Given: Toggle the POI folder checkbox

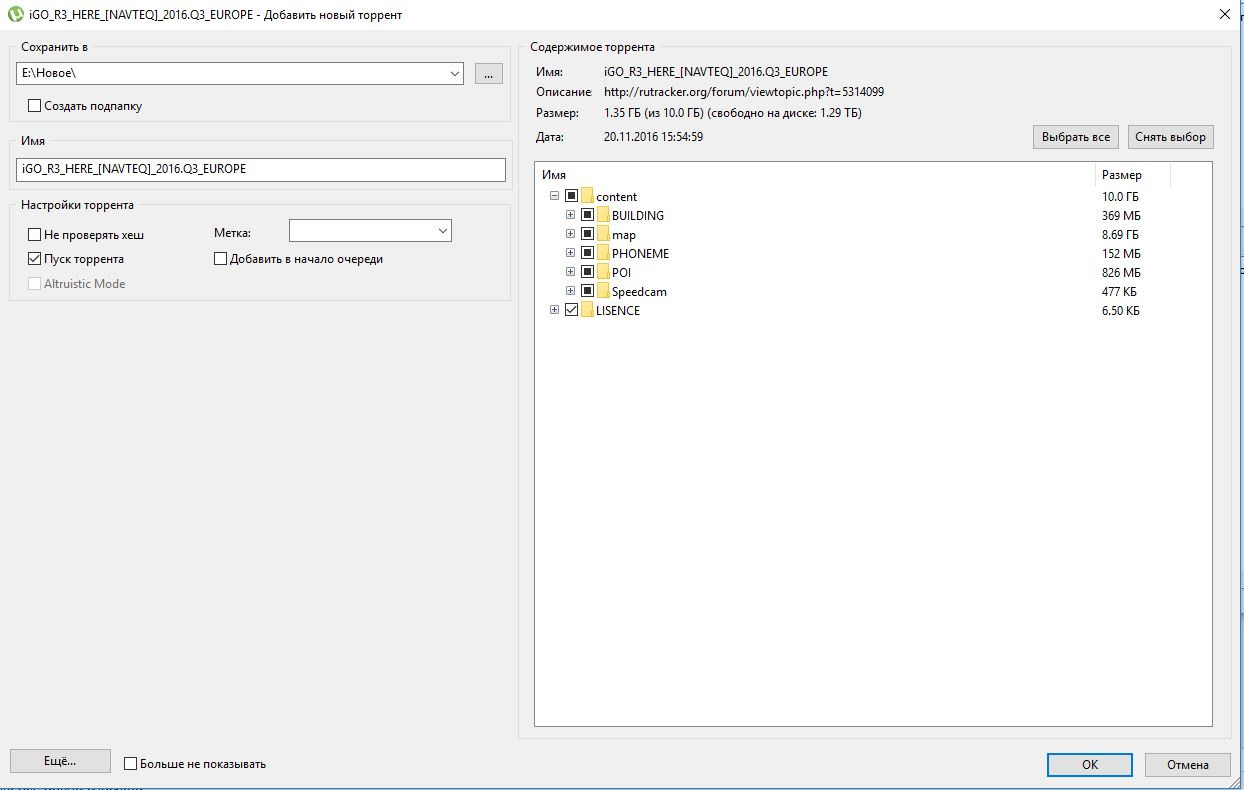Looking at the screenshot, I should click(x=588, y=272).
